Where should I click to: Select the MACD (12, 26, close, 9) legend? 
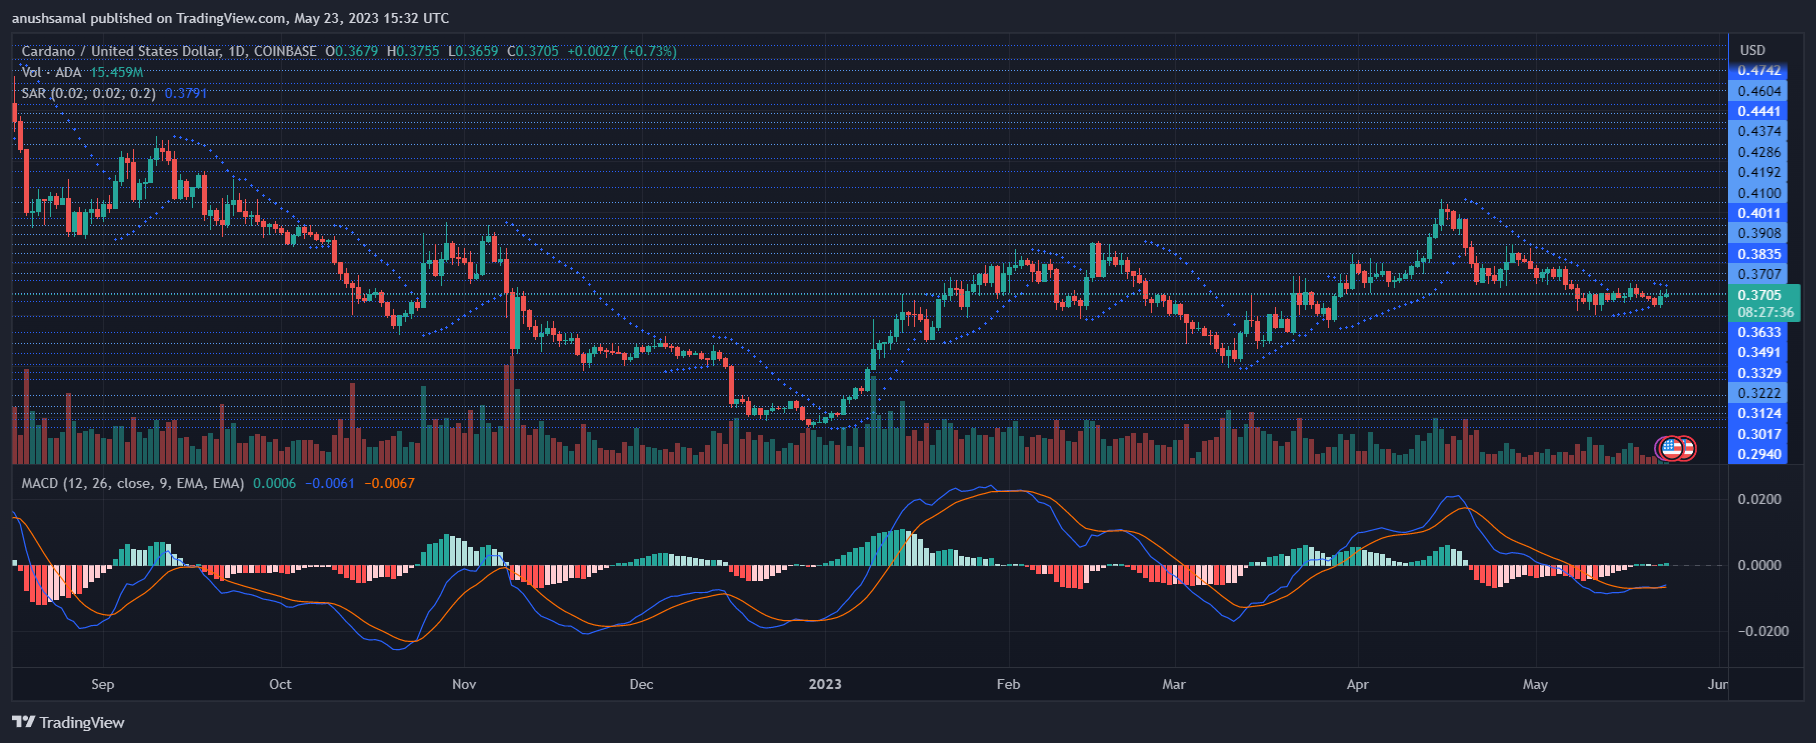pyautogui.click(x=132, y=483)
